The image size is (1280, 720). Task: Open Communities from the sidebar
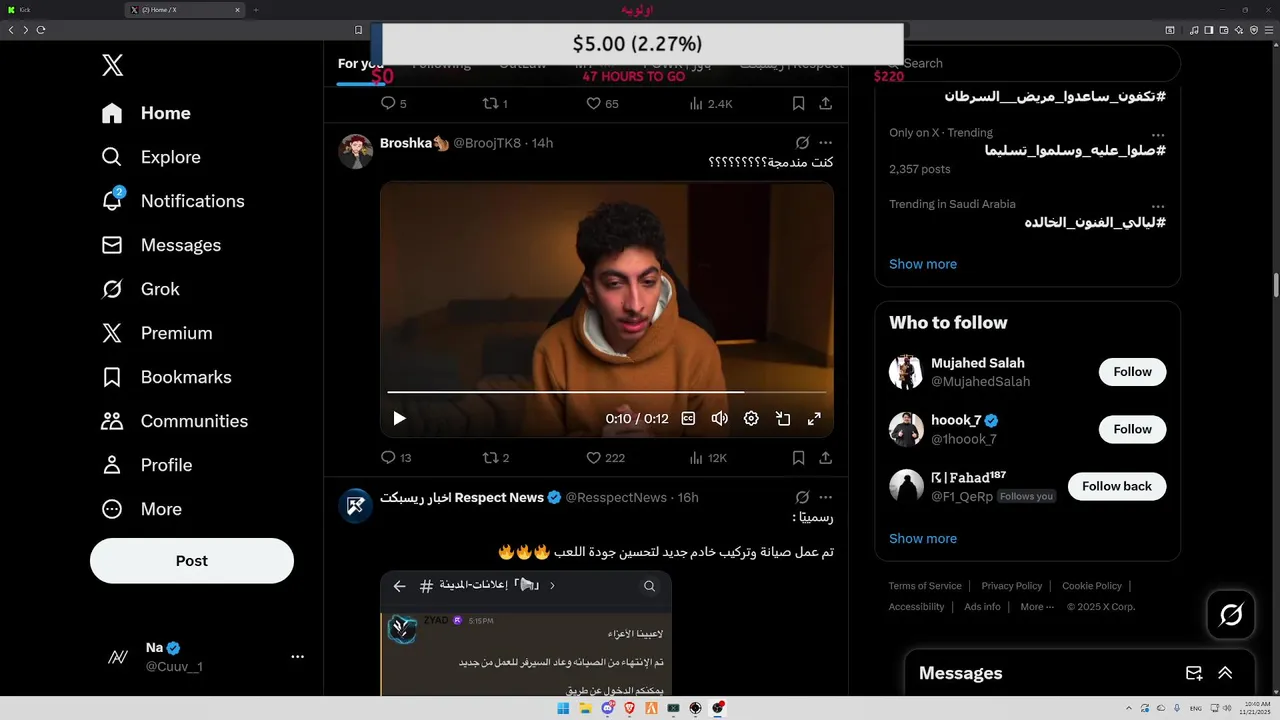(174, 421)
